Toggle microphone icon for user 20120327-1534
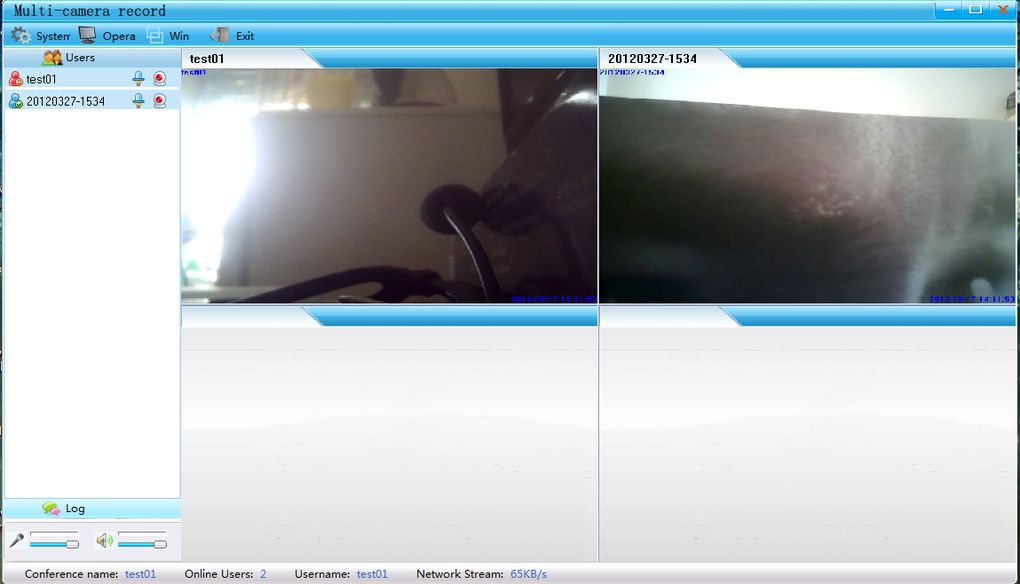This screenshot has width=1020, height=584. coord(138,101)
